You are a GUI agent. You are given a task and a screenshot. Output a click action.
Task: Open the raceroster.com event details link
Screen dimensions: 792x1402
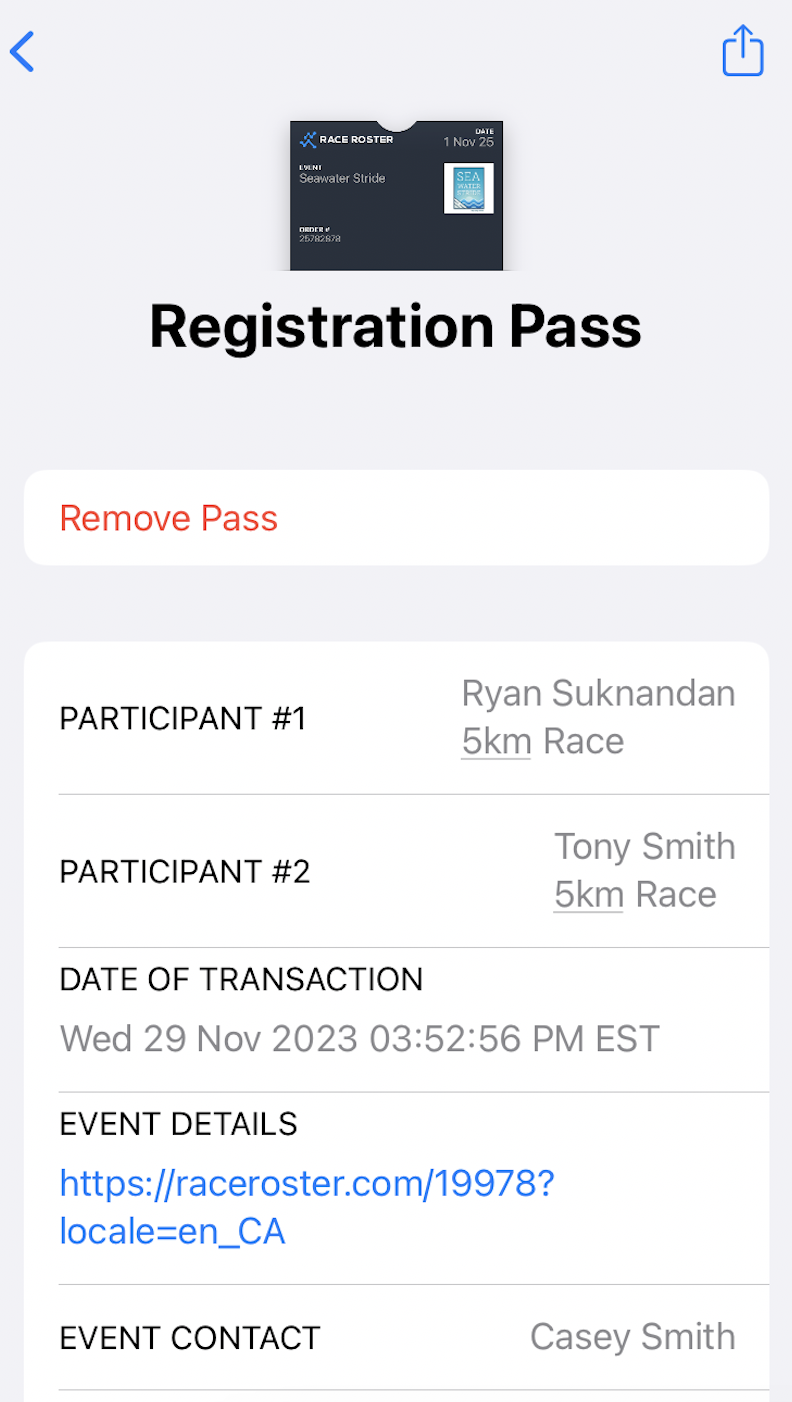click(306, 1207)
